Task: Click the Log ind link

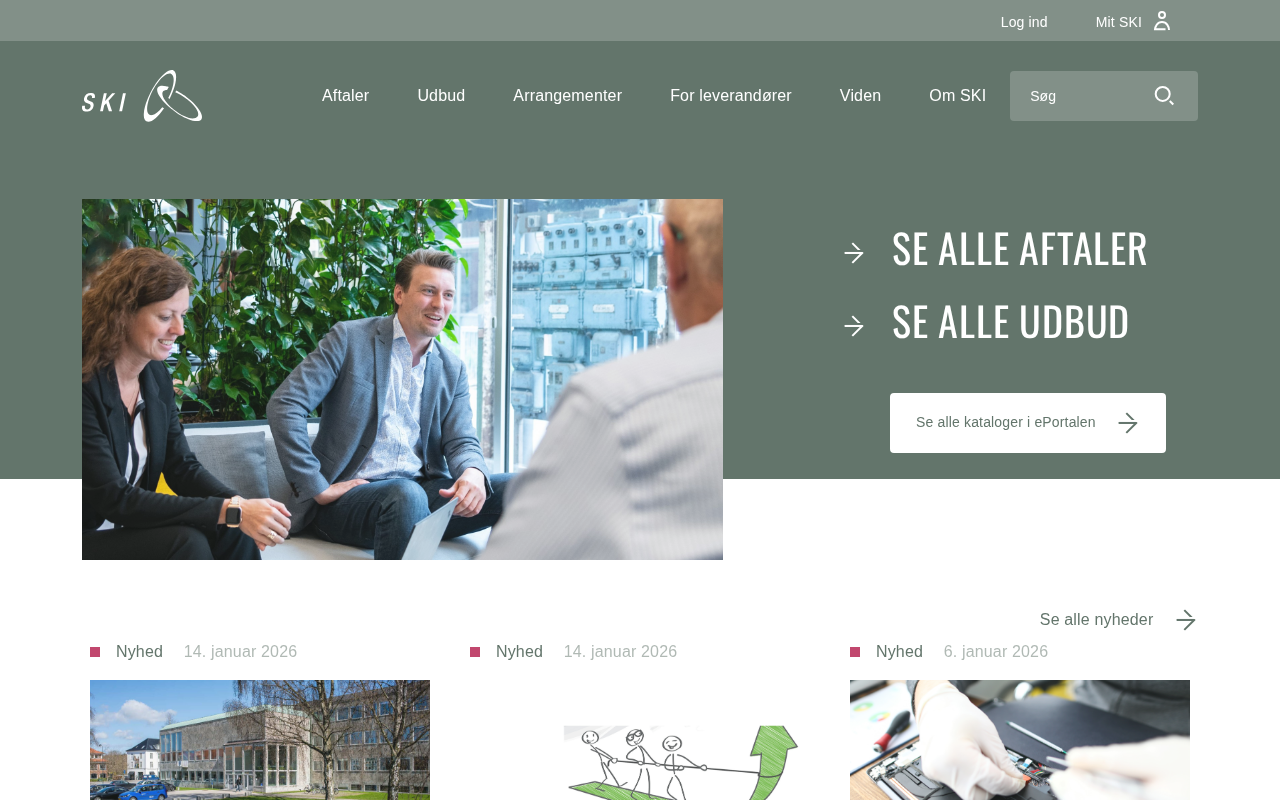Action: coord(1024,22)
